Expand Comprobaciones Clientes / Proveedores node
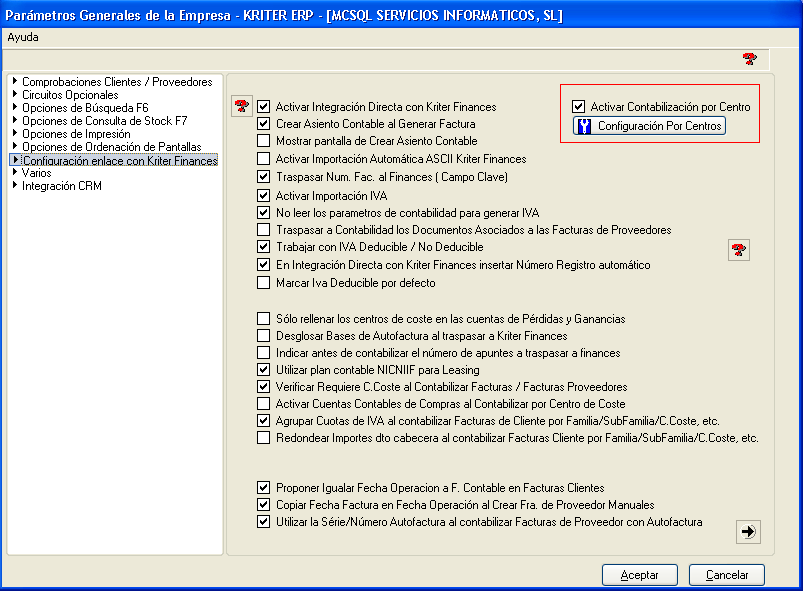The image size is (803, 592). coord(15,81)
